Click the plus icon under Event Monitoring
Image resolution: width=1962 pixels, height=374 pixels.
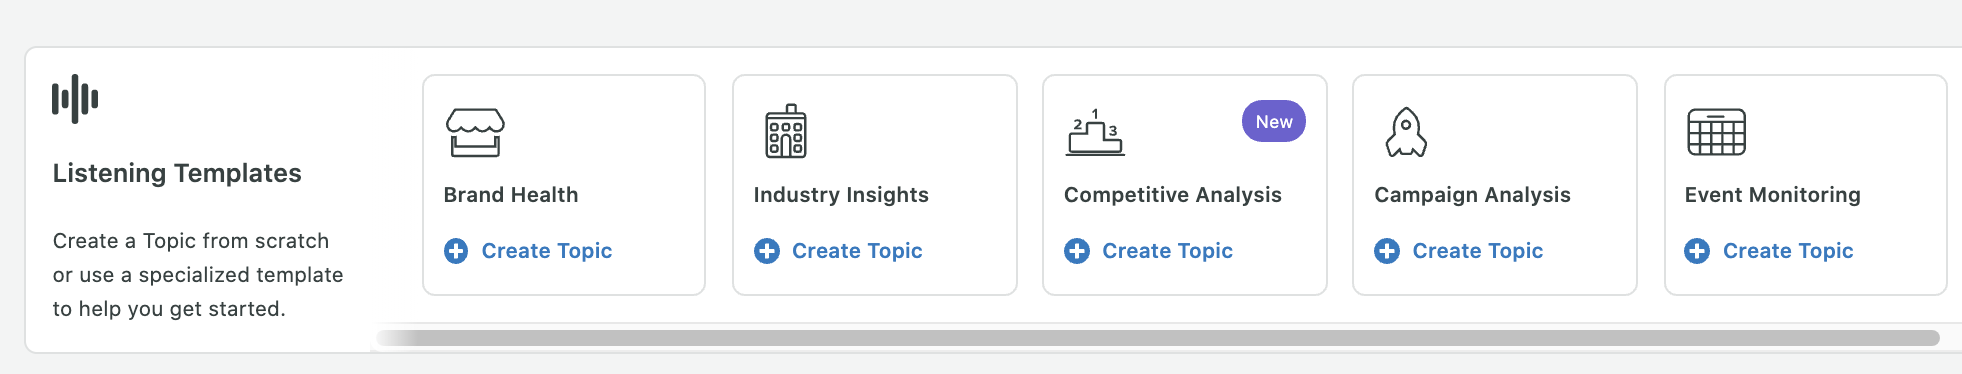[1697, 251]
